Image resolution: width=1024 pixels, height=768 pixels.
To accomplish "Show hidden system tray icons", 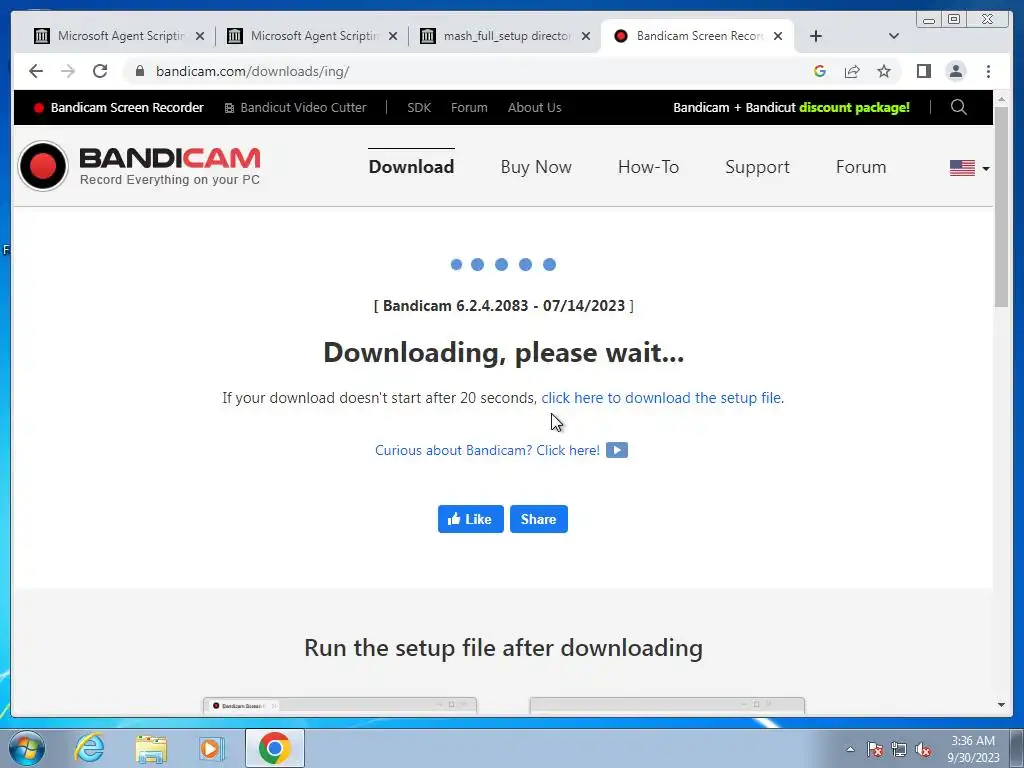I will coord(850,749).
